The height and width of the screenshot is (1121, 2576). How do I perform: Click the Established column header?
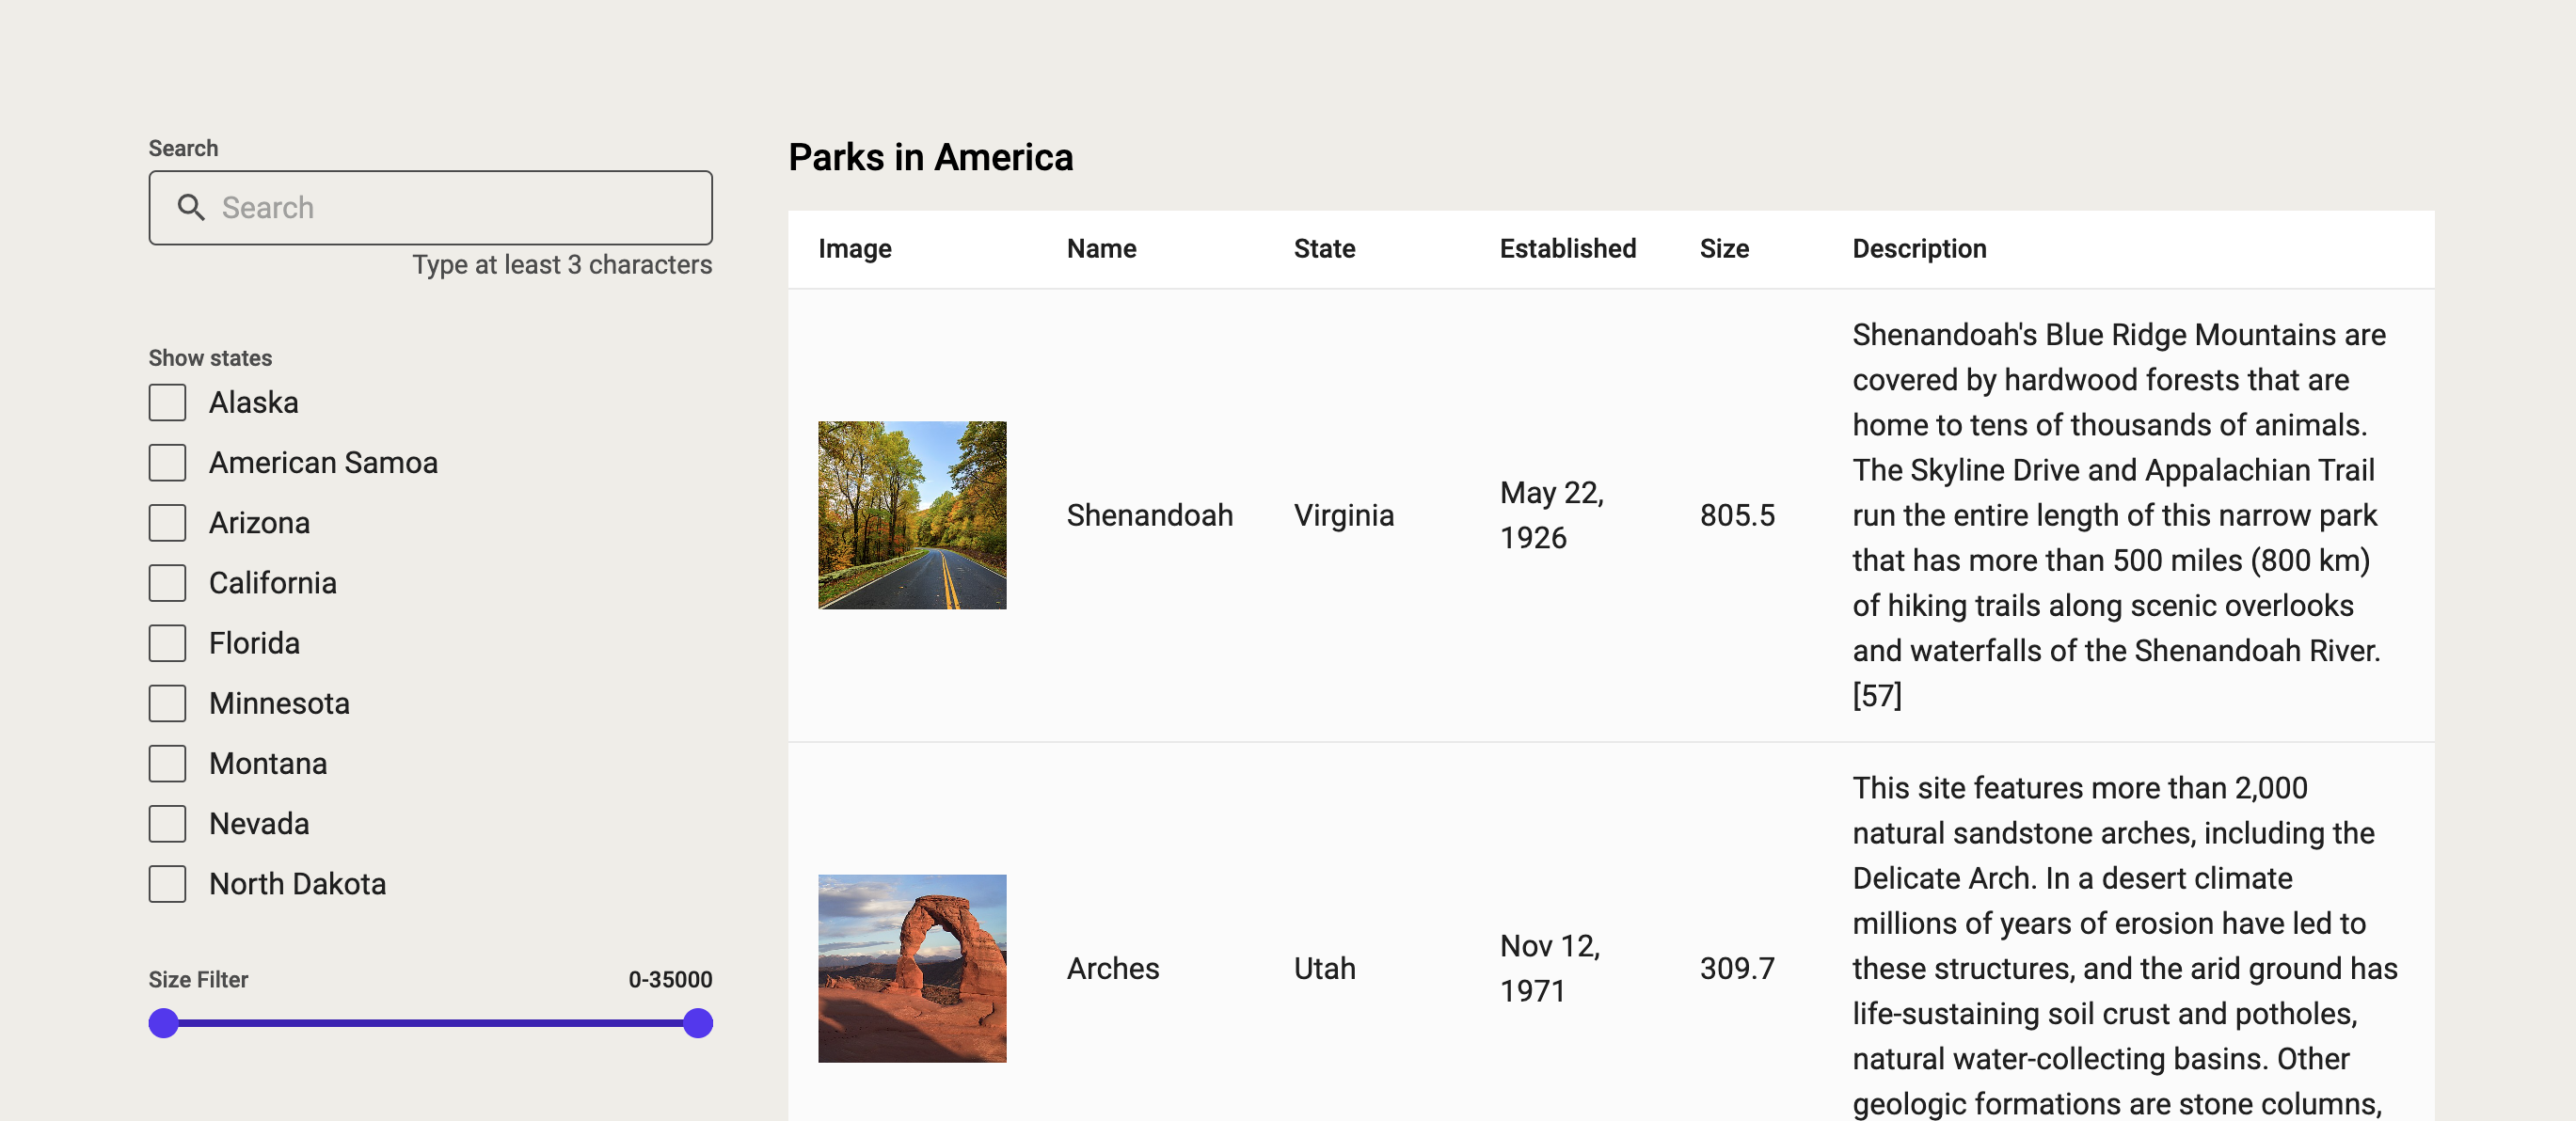pyautogui.click(x=1567, y=248)
